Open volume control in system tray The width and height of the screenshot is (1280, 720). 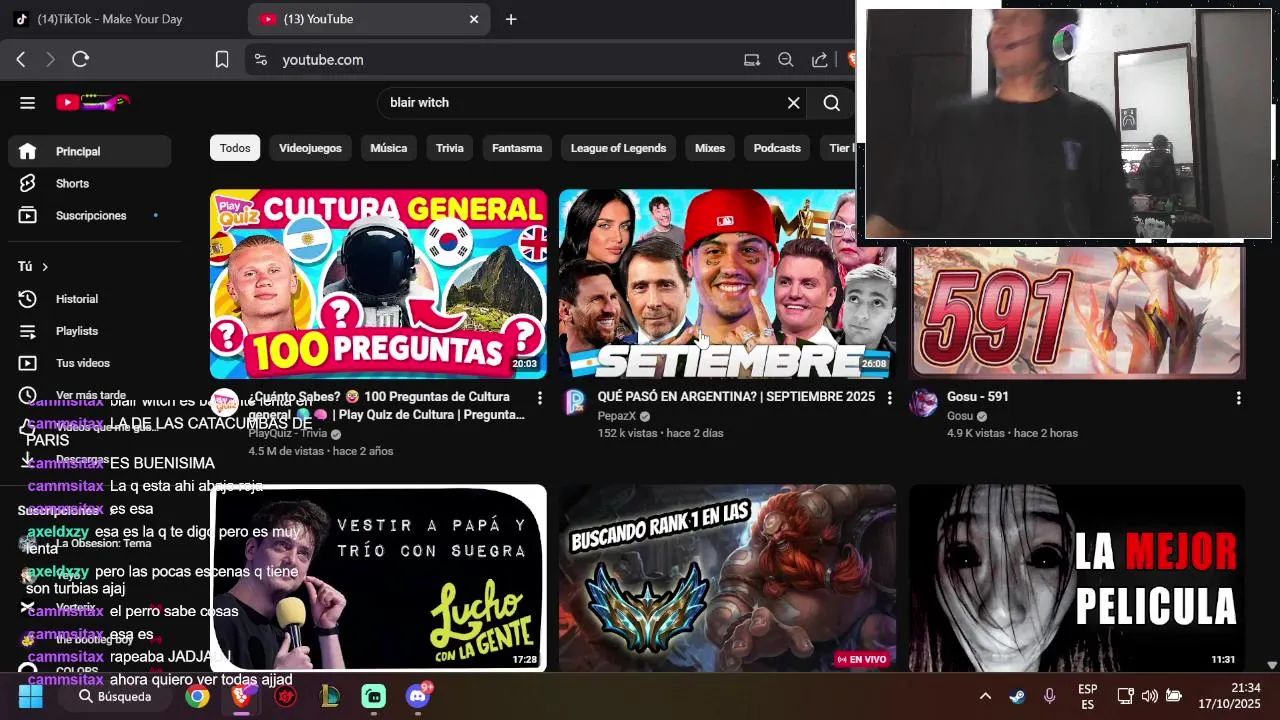[1149, 696]
